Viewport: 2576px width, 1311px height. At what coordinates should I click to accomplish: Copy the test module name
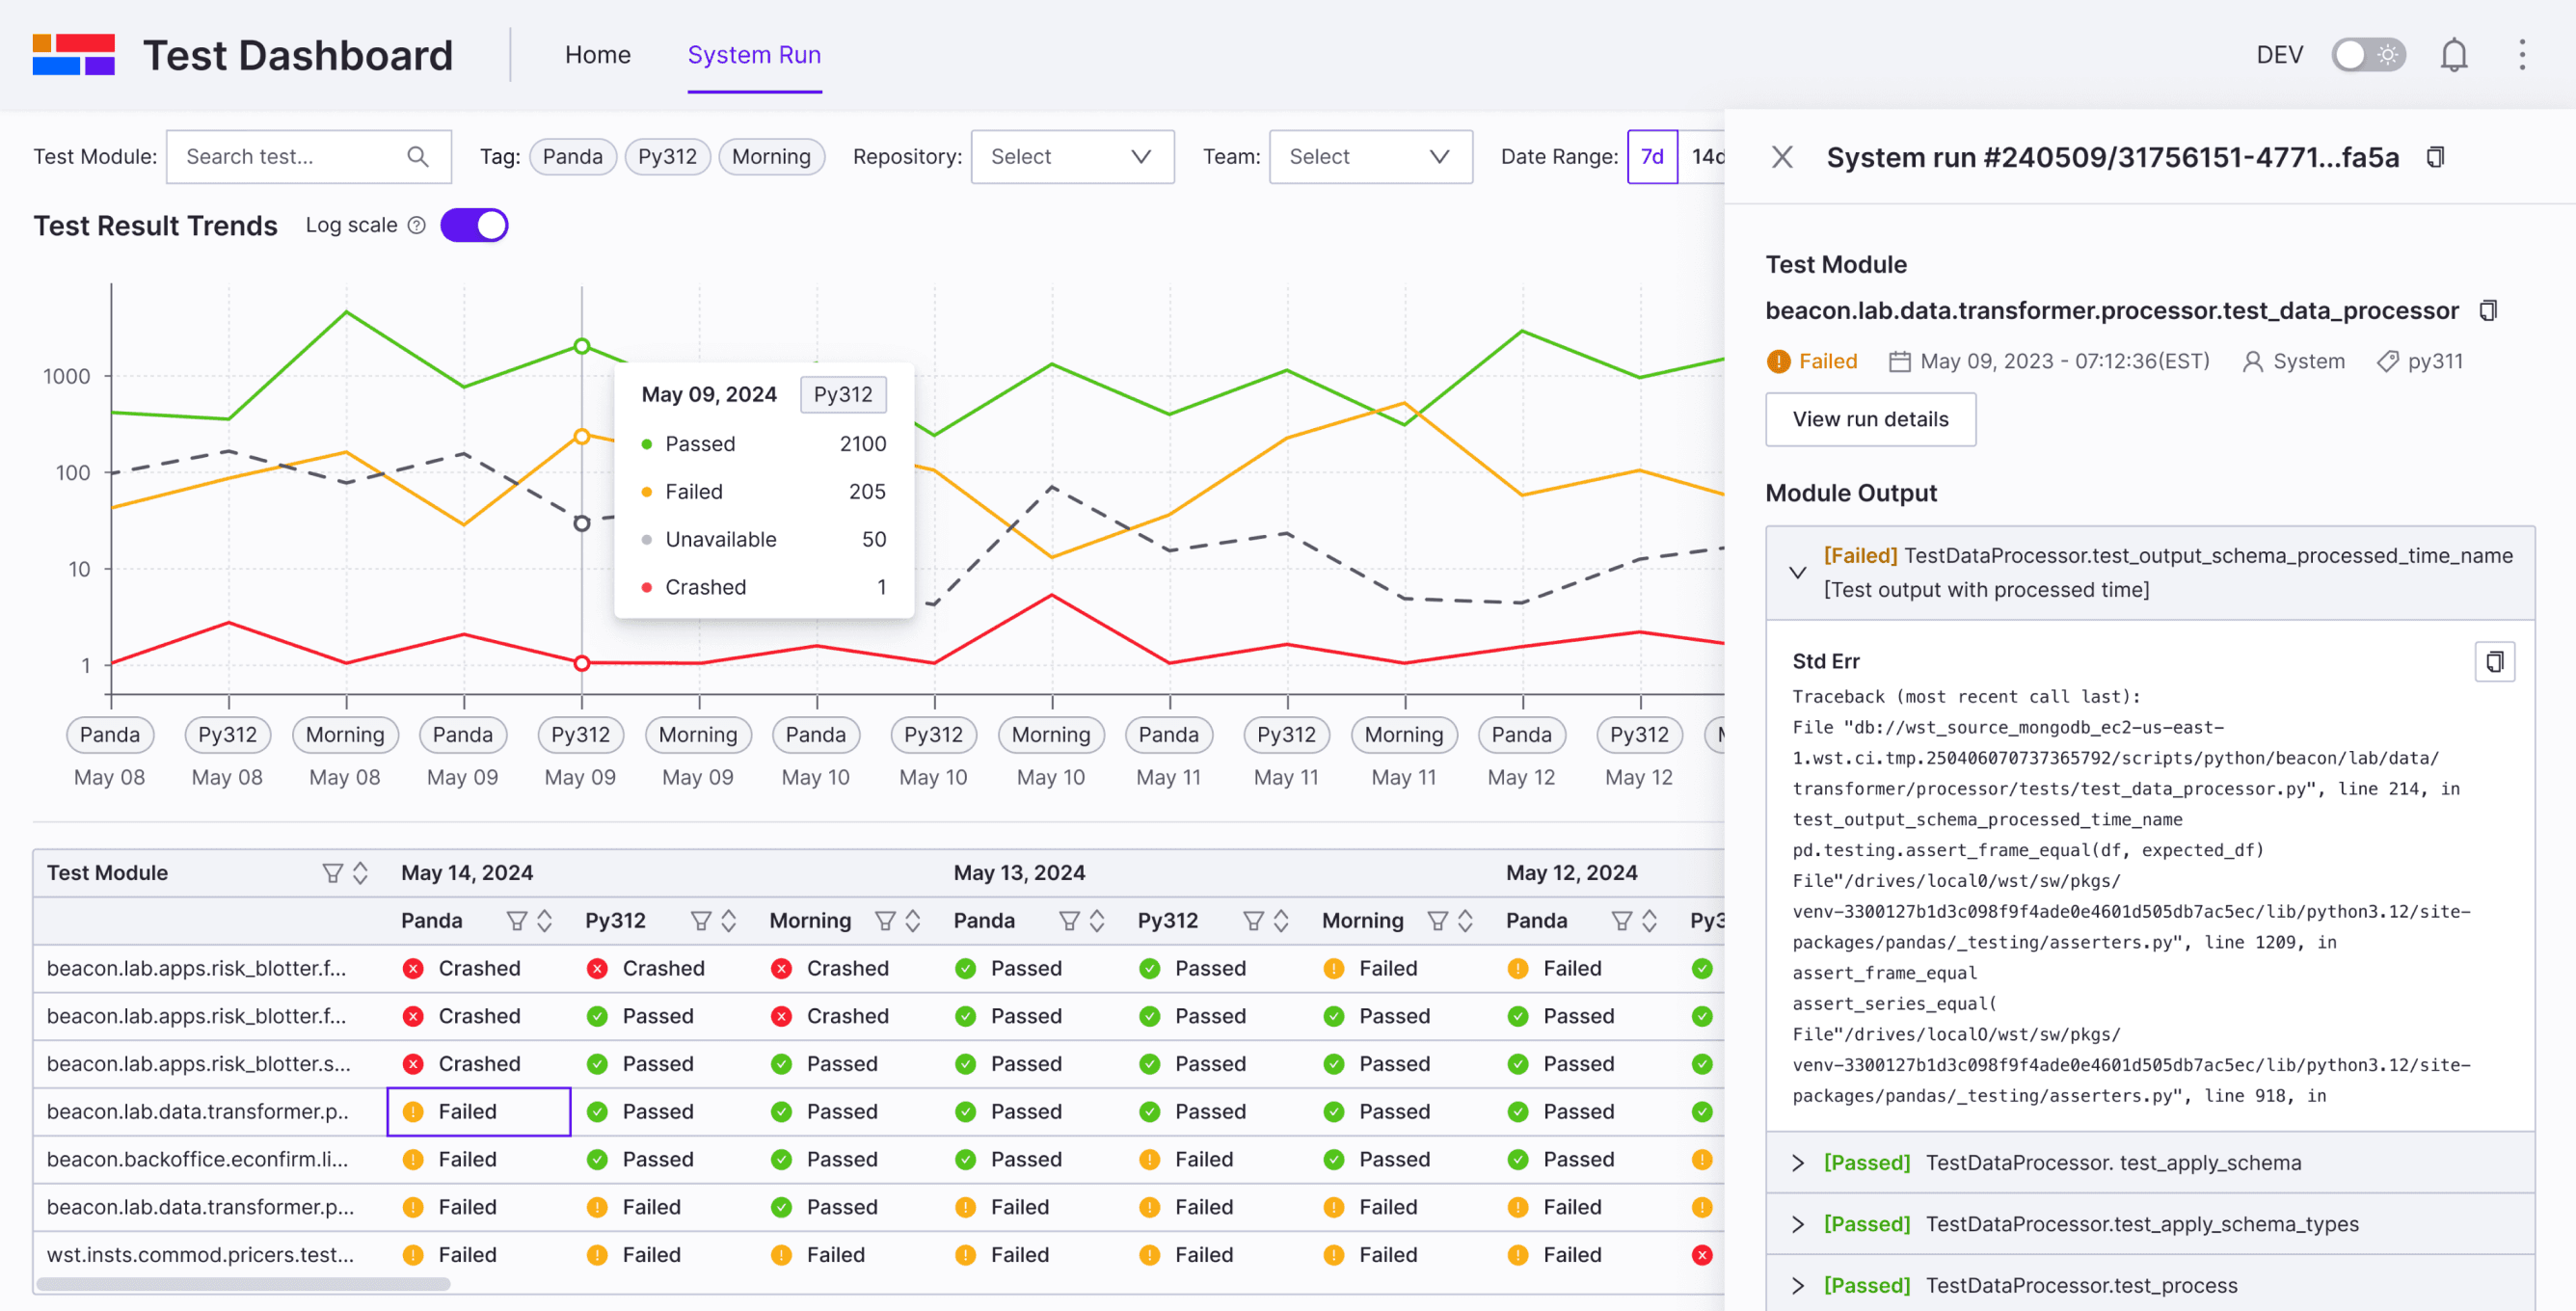coord(2488,311)
